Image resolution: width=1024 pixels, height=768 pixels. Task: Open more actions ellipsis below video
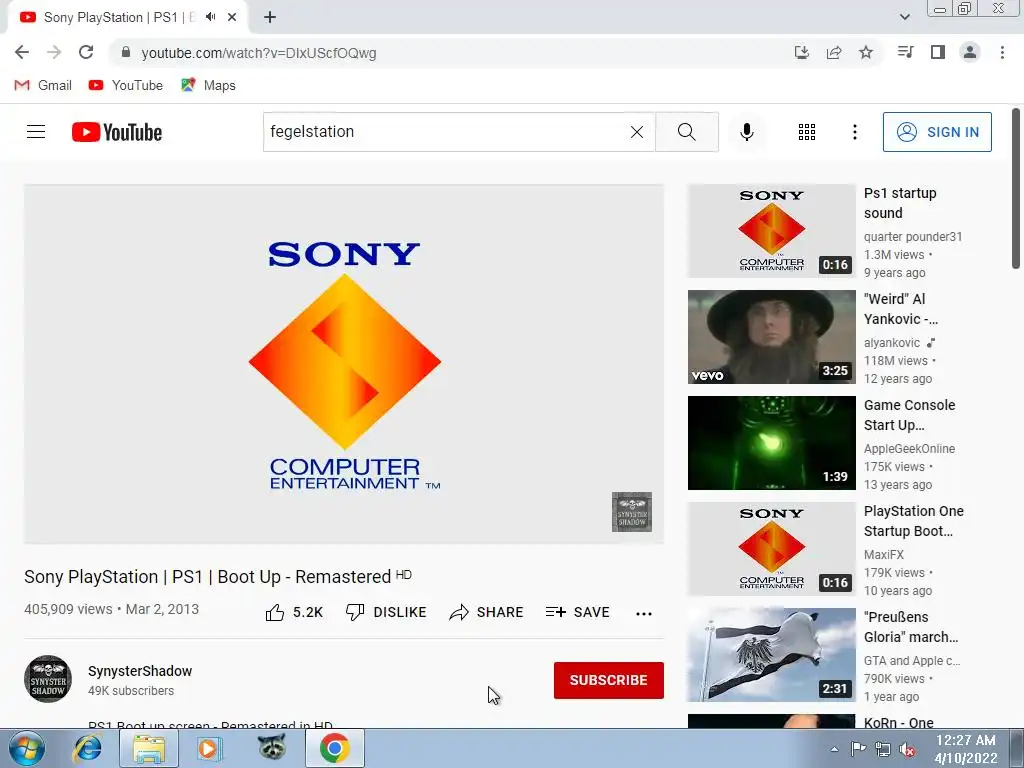pyautogui.click(x=644, y=613)
